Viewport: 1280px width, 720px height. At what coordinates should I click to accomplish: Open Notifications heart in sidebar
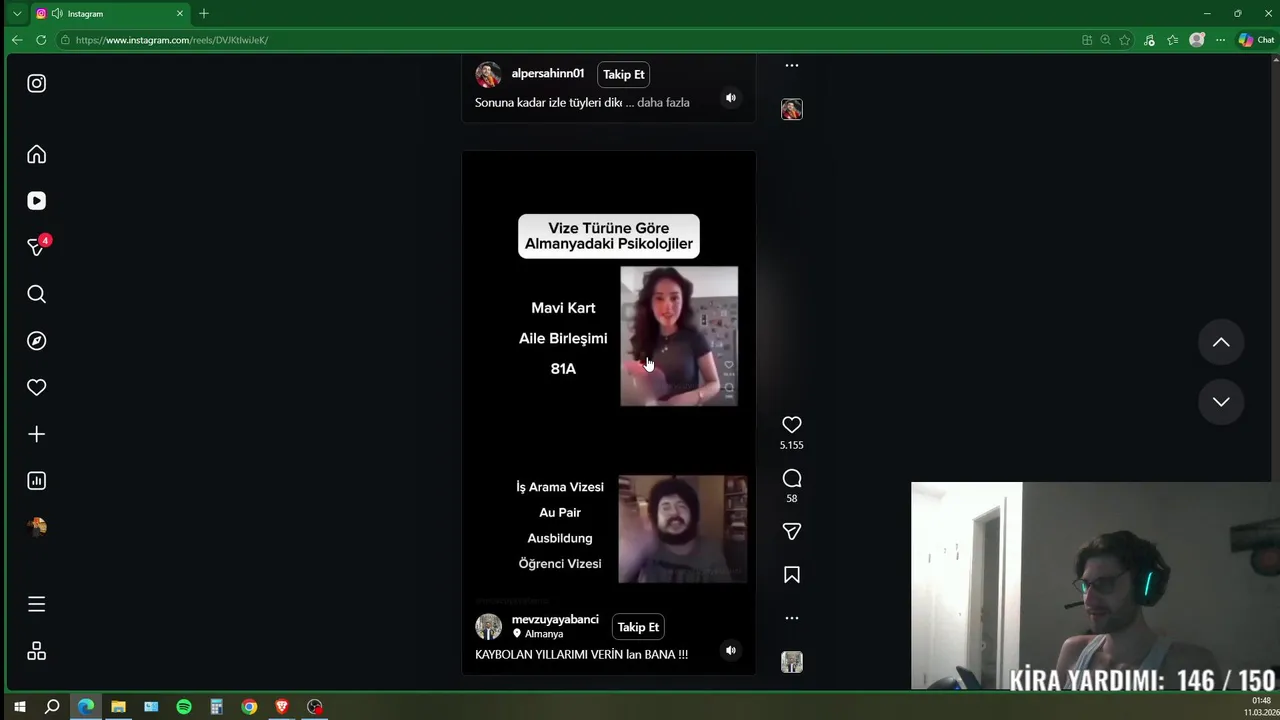coord(36,387)
